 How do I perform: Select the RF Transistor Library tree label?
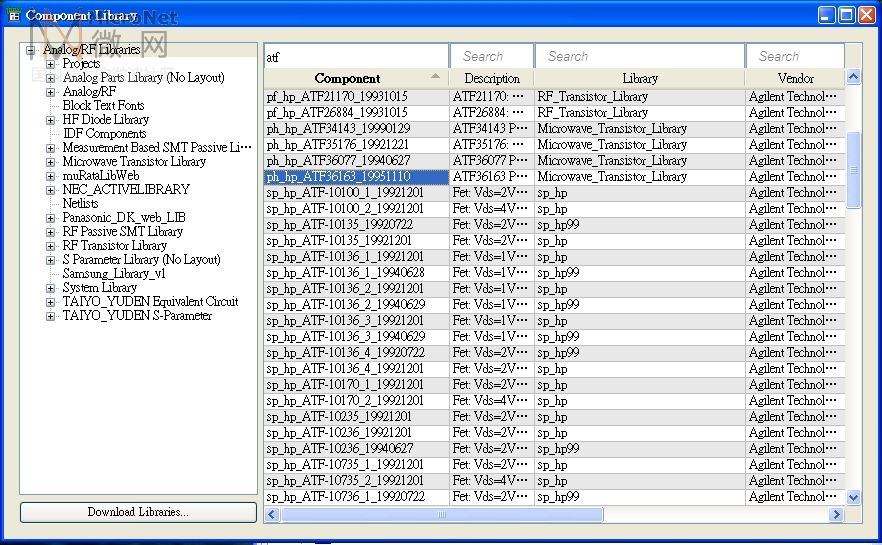click(x=115, y=246)
